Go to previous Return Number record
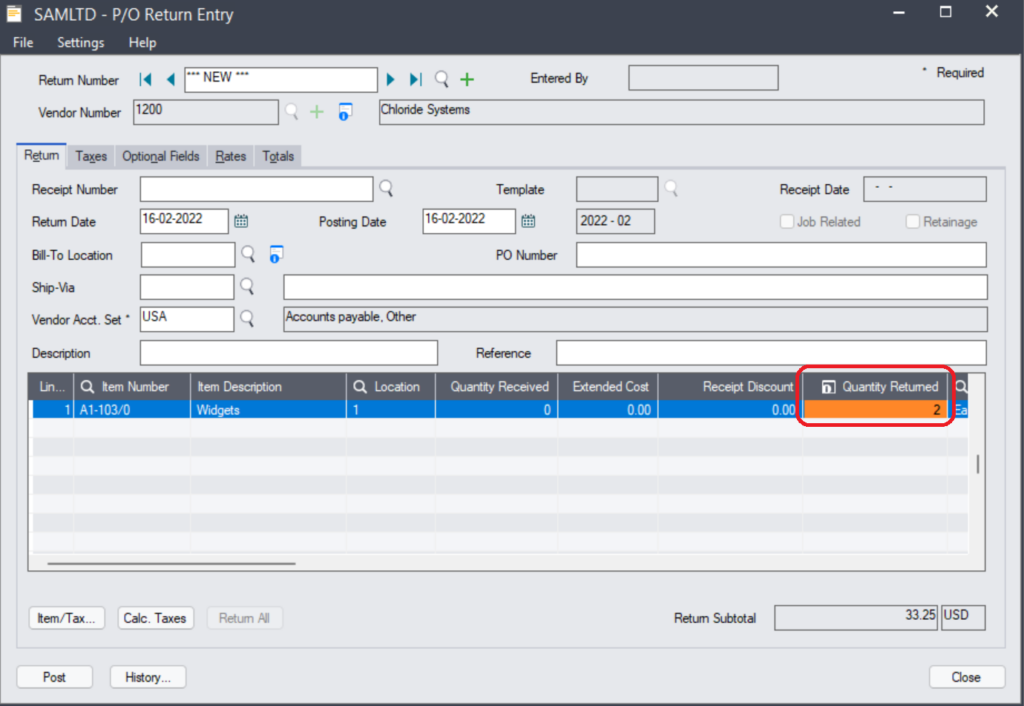This screenshot has width=1024, height=706. pyautogui.click(x=170, y=80)
